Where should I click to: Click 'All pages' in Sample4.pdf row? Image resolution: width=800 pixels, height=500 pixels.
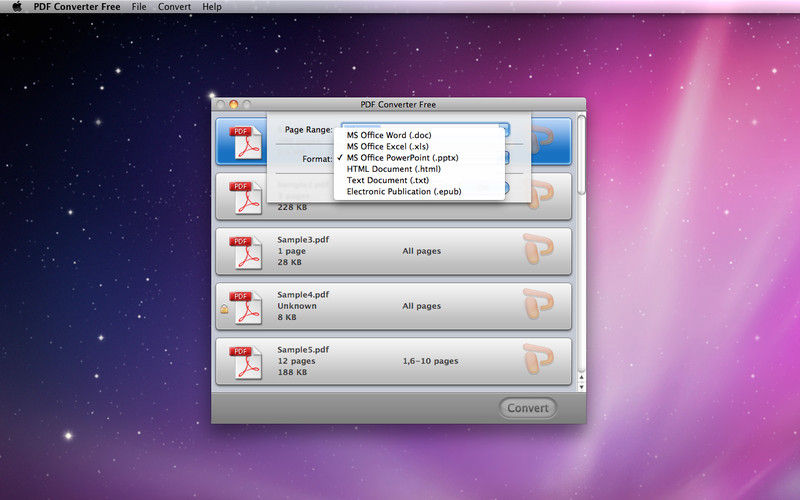tap(421, 306)
